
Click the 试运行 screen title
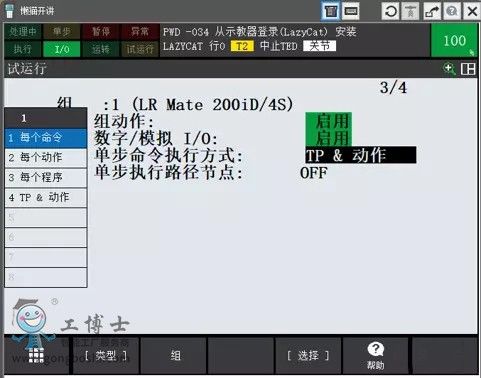[27, 69]
